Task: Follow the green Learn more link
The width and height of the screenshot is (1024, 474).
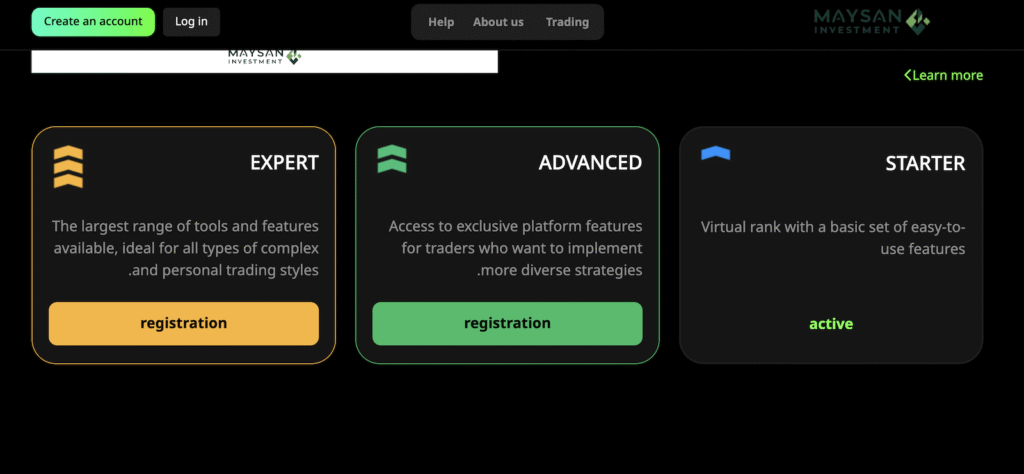Action: coord(943,75)
